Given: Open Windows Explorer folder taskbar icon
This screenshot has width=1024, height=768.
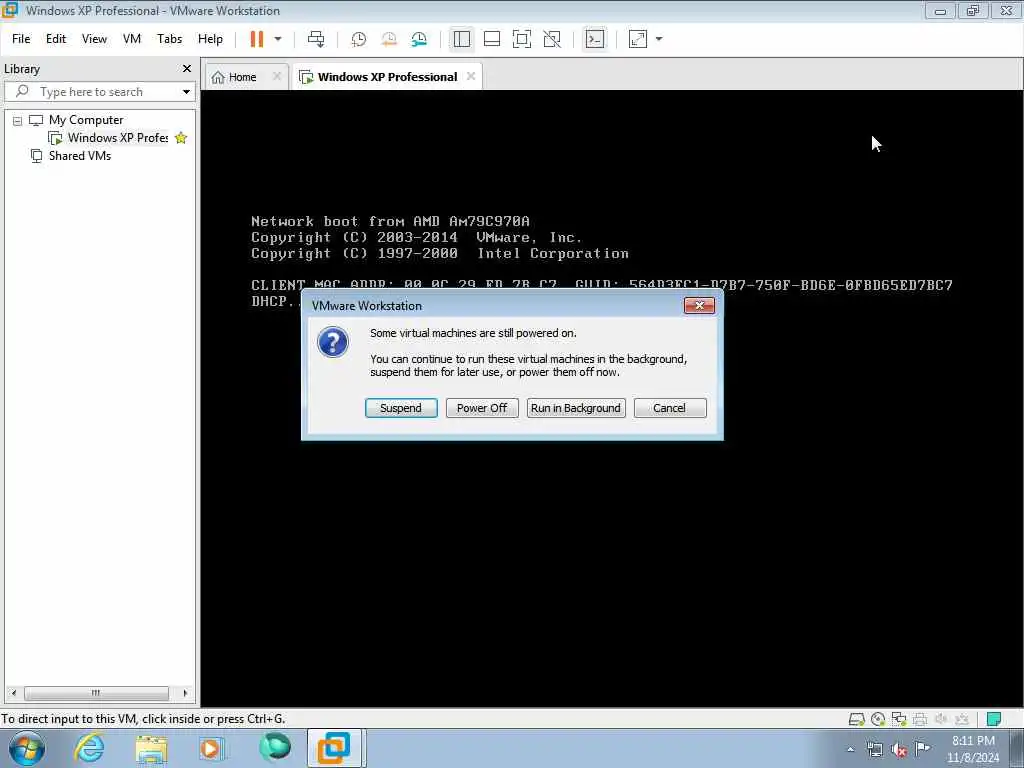Looking at the screenshot, I should click(152, 748).
